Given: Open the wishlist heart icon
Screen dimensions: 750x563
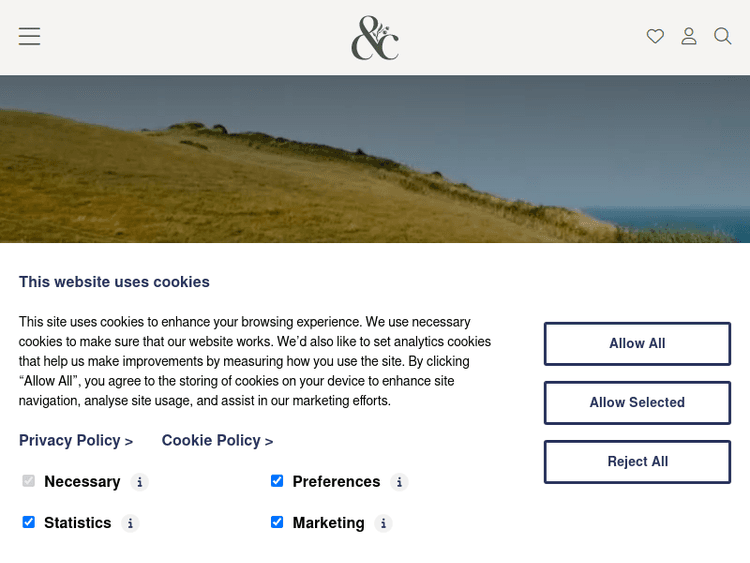Looking at the screenshot, I should (x=655, y=36).
